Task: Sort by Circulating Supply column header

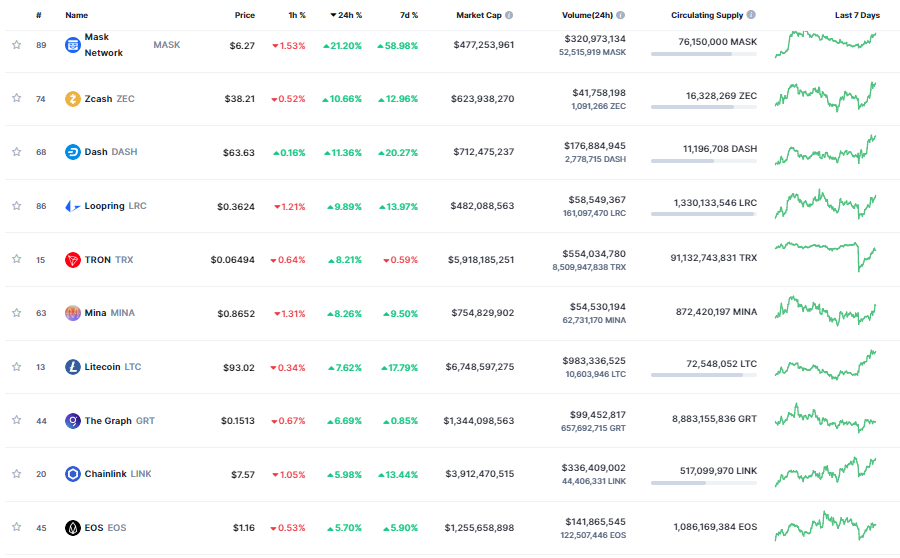Action: 707,15
